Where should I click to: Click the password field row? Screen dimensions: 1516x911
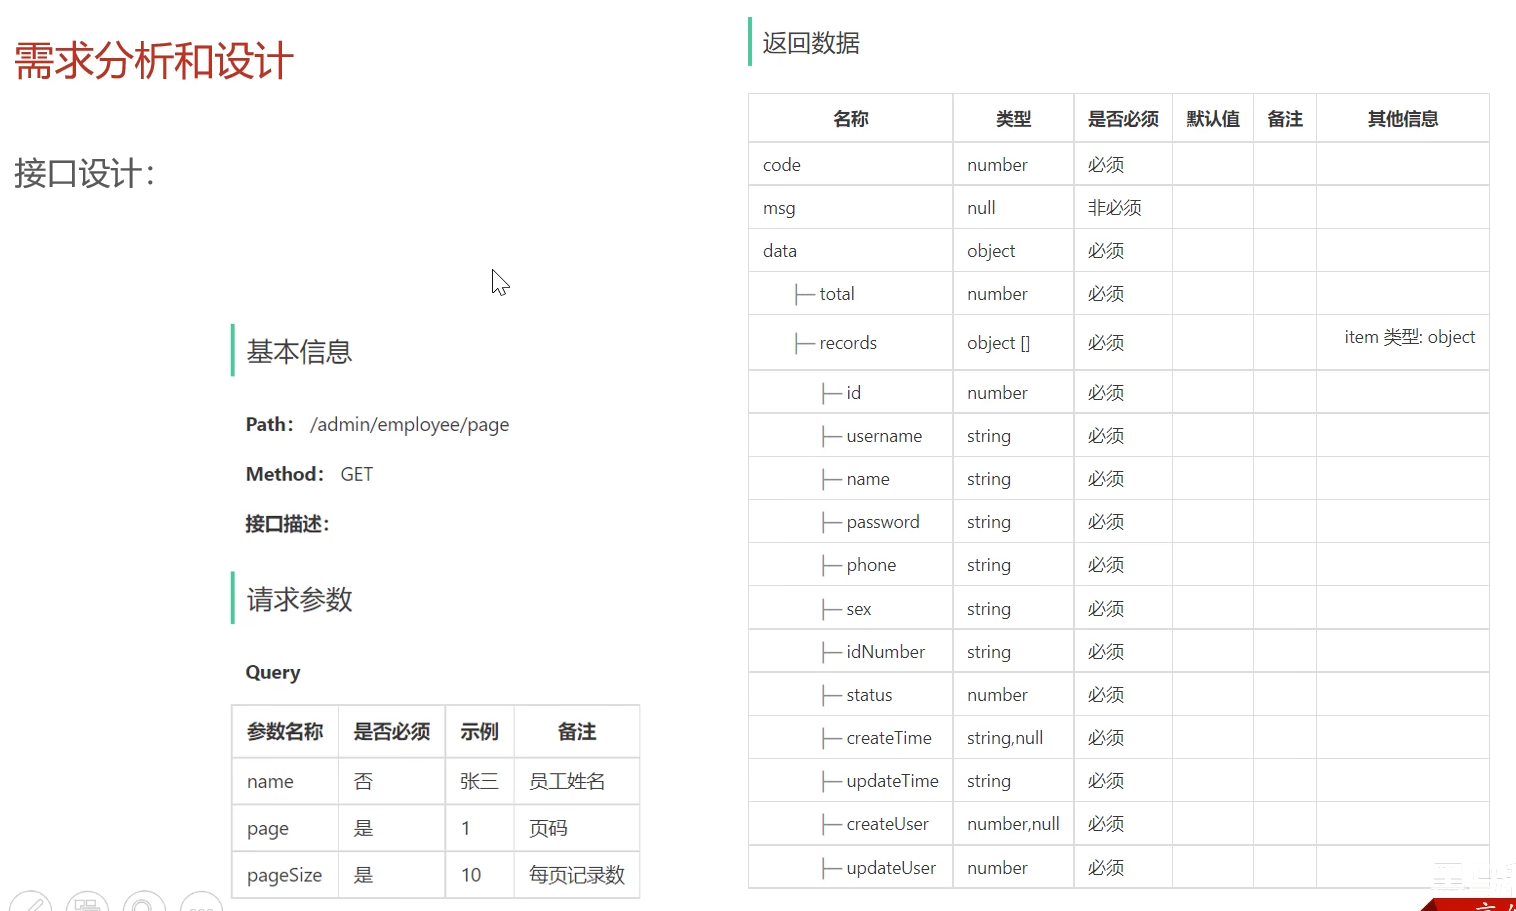[1119, 522]
